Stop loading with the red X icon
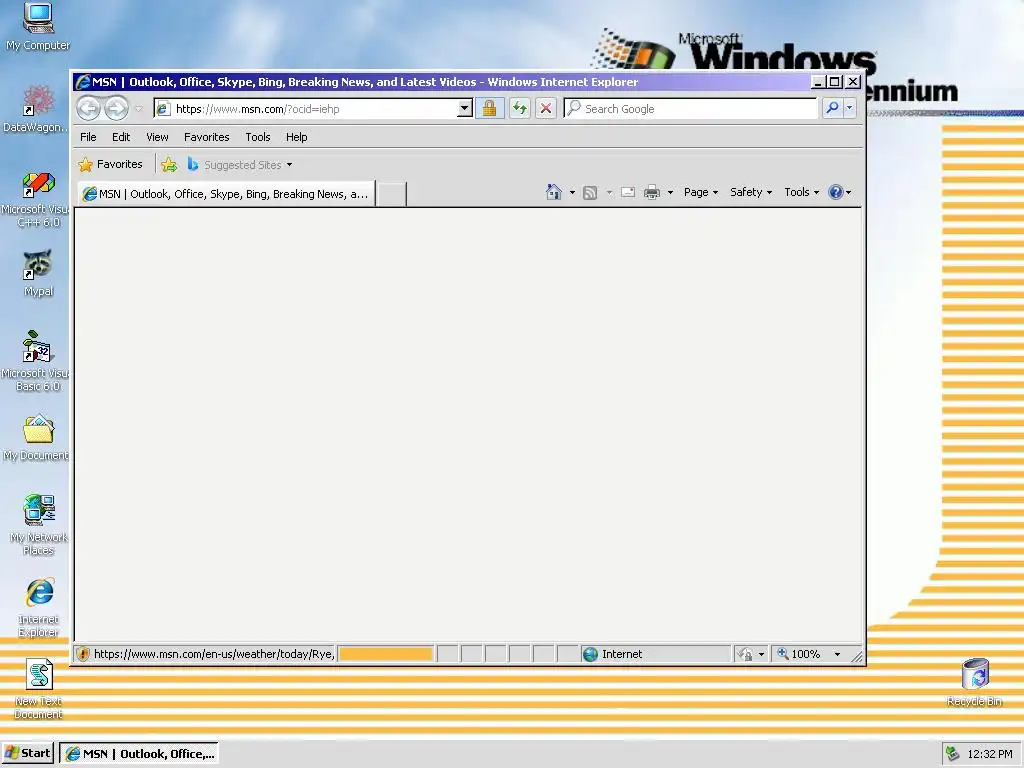 pos(546,108)
